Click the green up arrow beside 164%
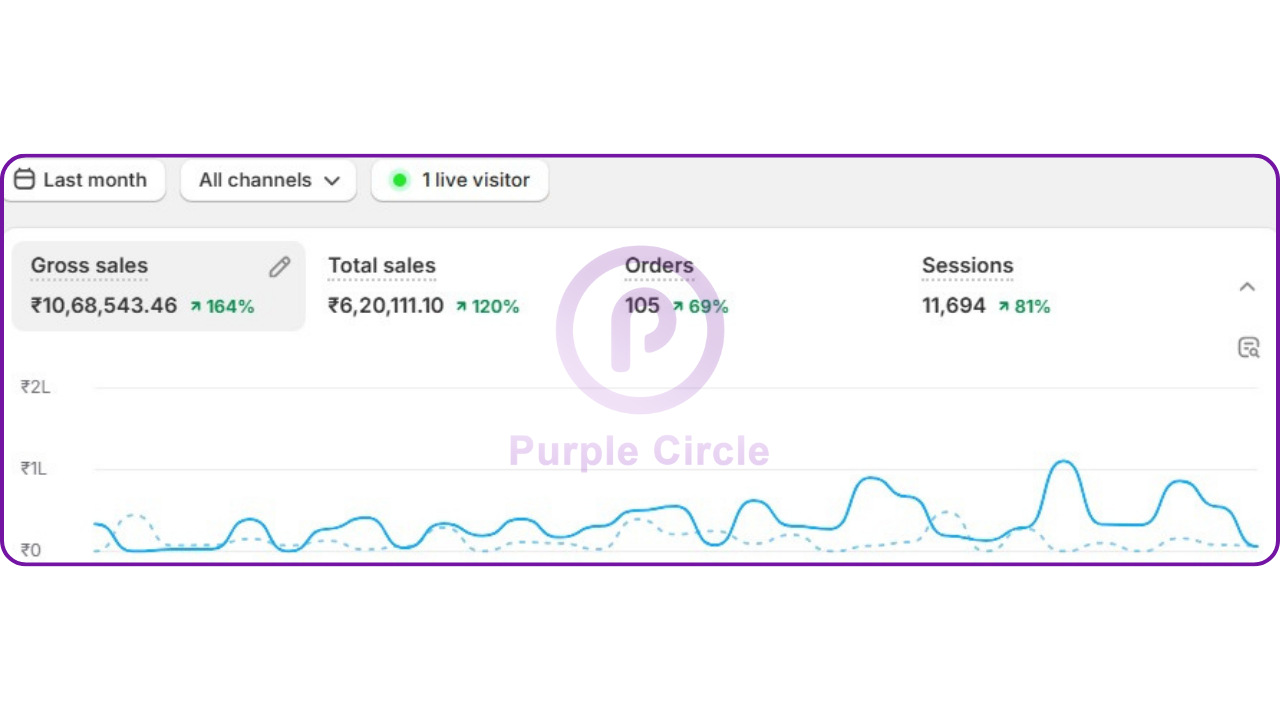This screenshot has width=1280, height=720. pos(195,307)
